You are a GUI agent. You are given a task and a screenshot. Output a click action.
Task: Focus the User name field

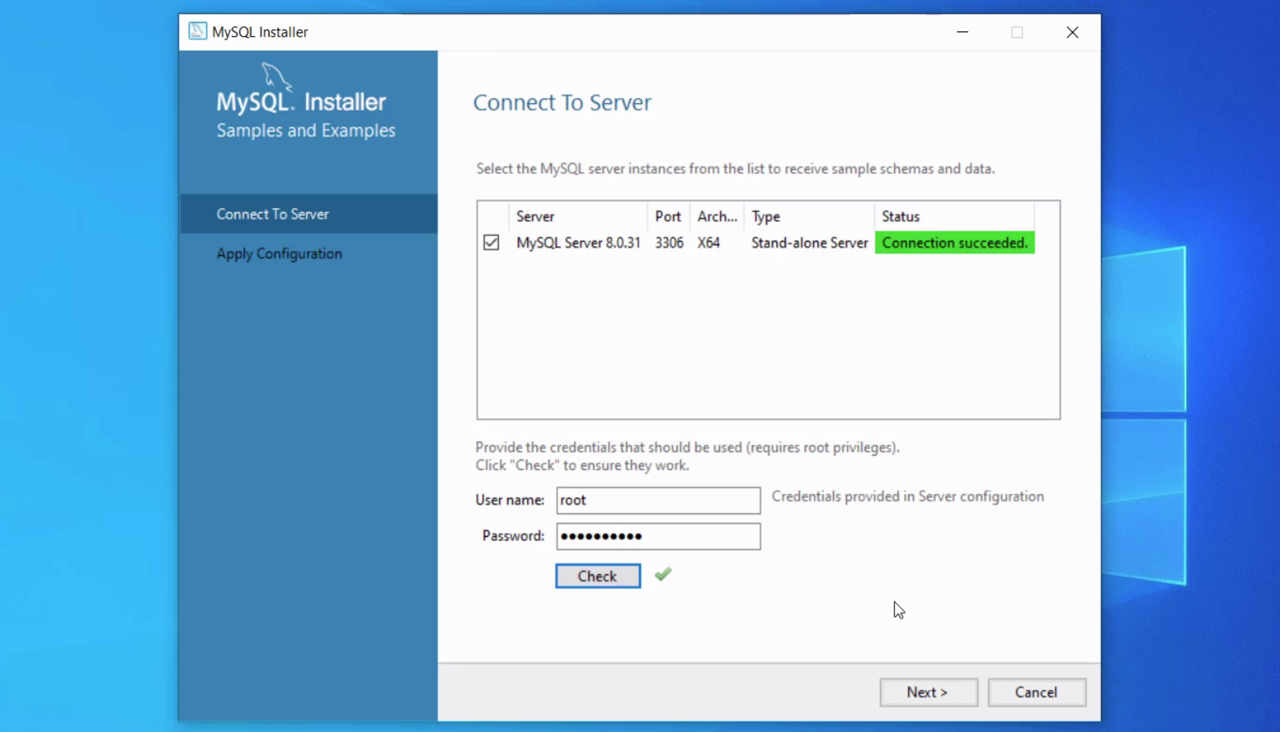[658, 500]
